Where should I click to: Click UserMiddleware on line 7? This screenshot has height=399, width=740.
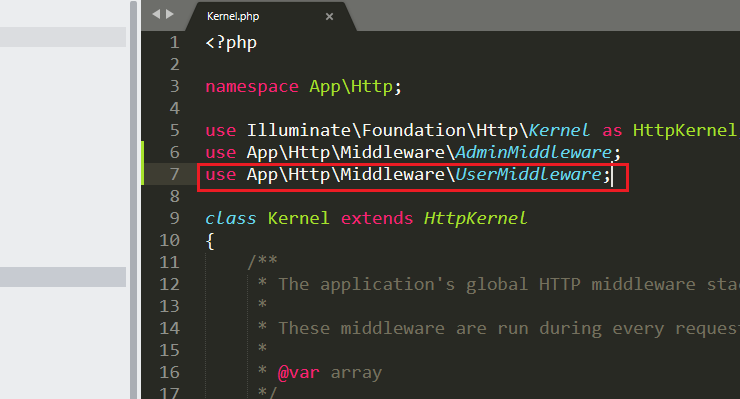528,174
